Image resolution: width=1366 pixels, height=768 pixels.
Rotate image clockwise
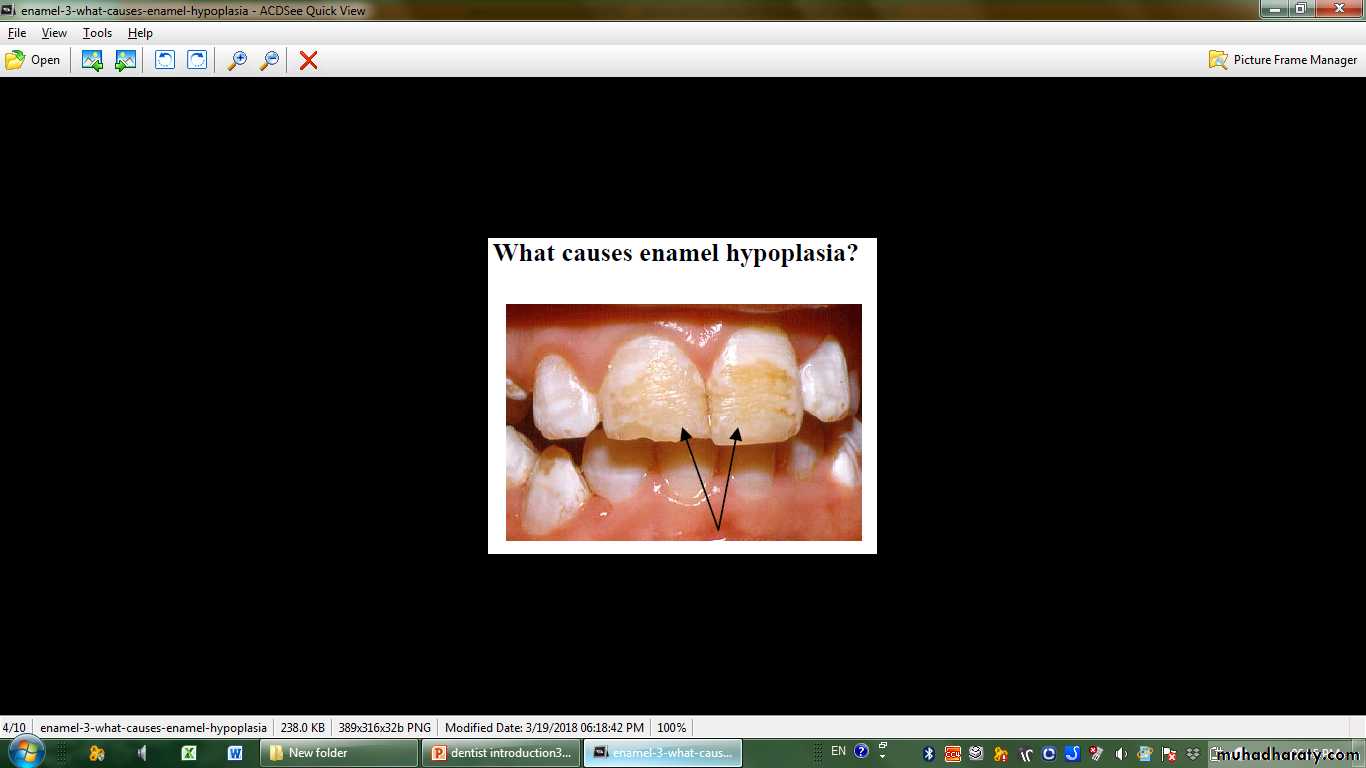coord(198,60)
